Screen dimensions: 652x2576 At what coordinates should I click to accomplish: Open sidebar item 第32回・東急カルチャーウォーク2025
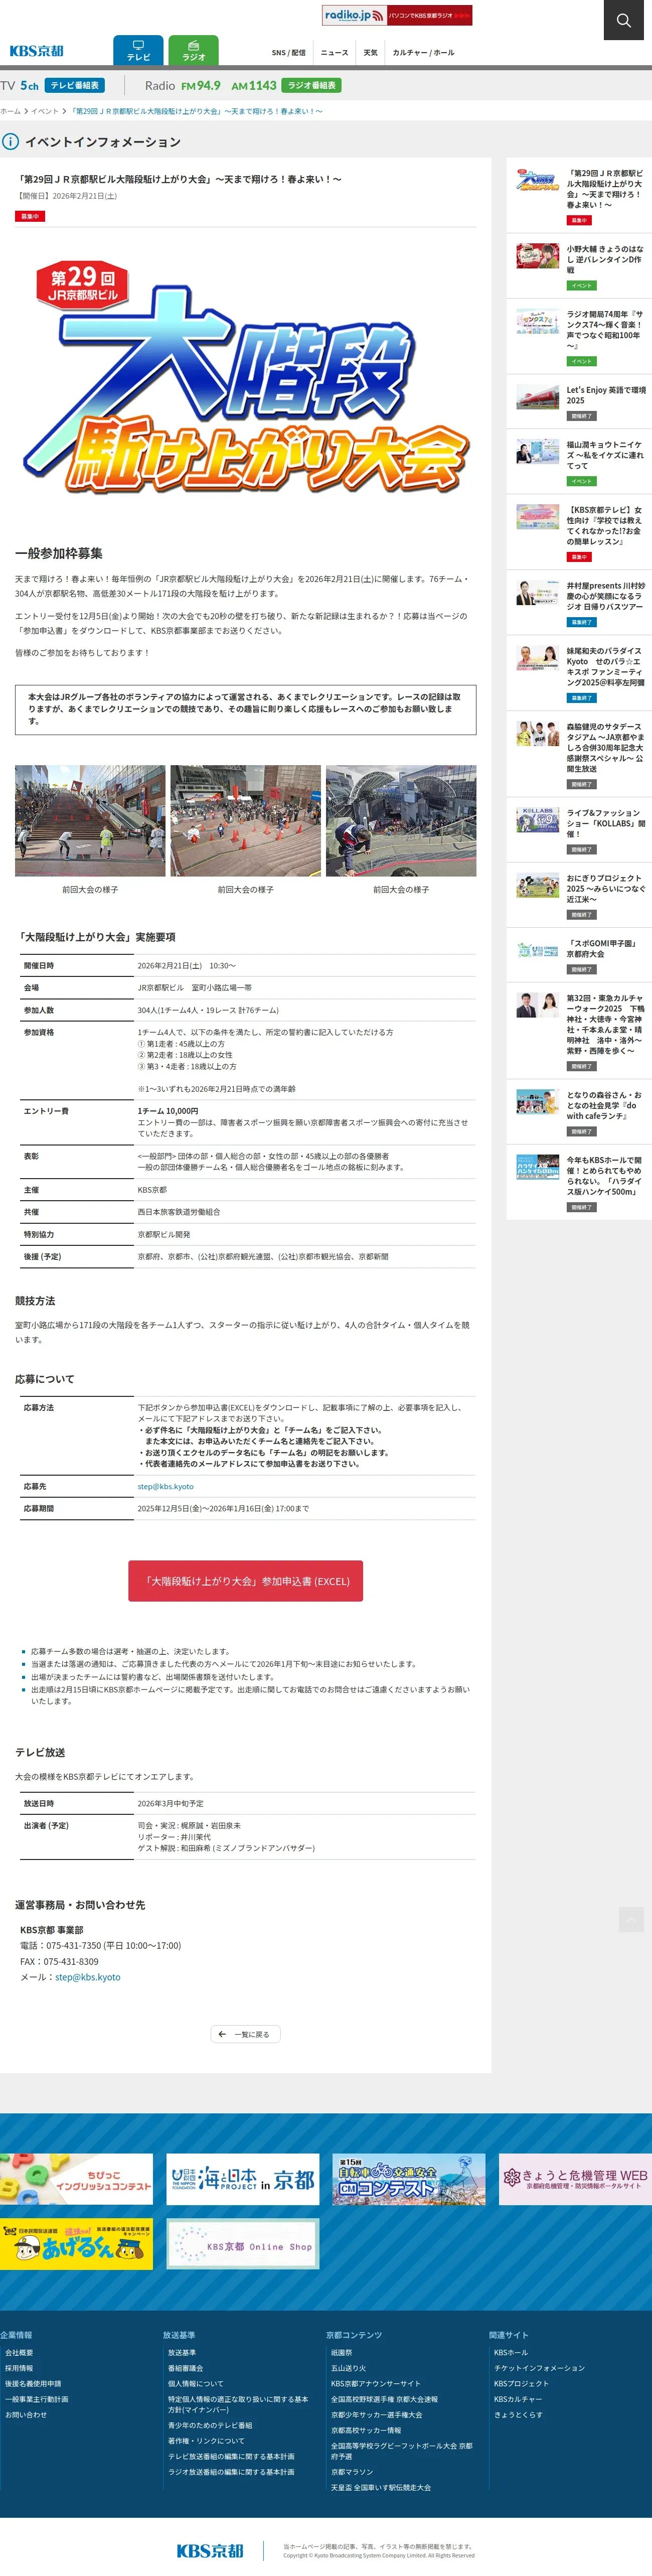click(x=605, y=1024)
